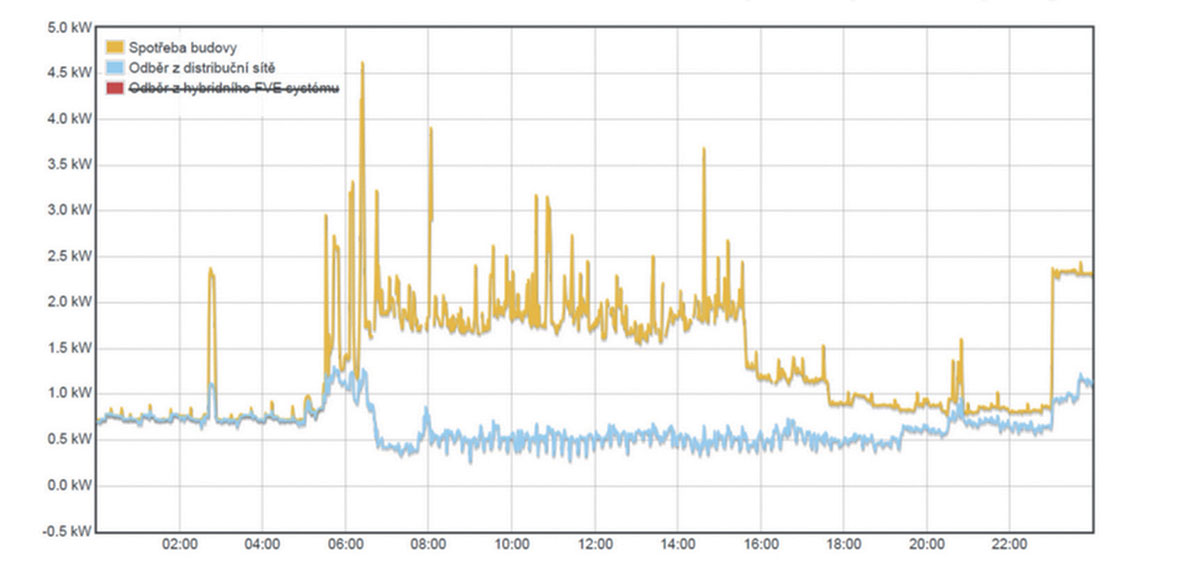This screenshot has width=1200, height=583.
Task: Click the 2.5 kW y-axis label
Action: click(69, 256)
